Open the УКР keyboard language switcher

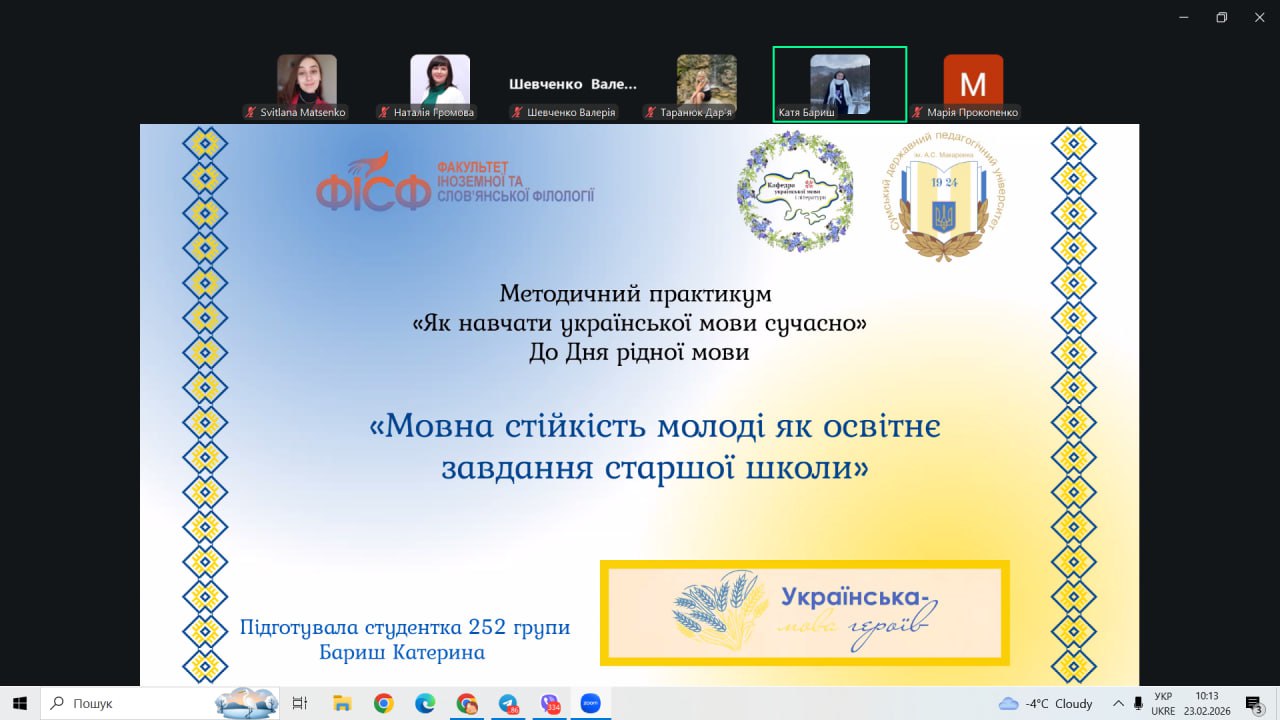pyautogui.click(x=1163, y=703)
